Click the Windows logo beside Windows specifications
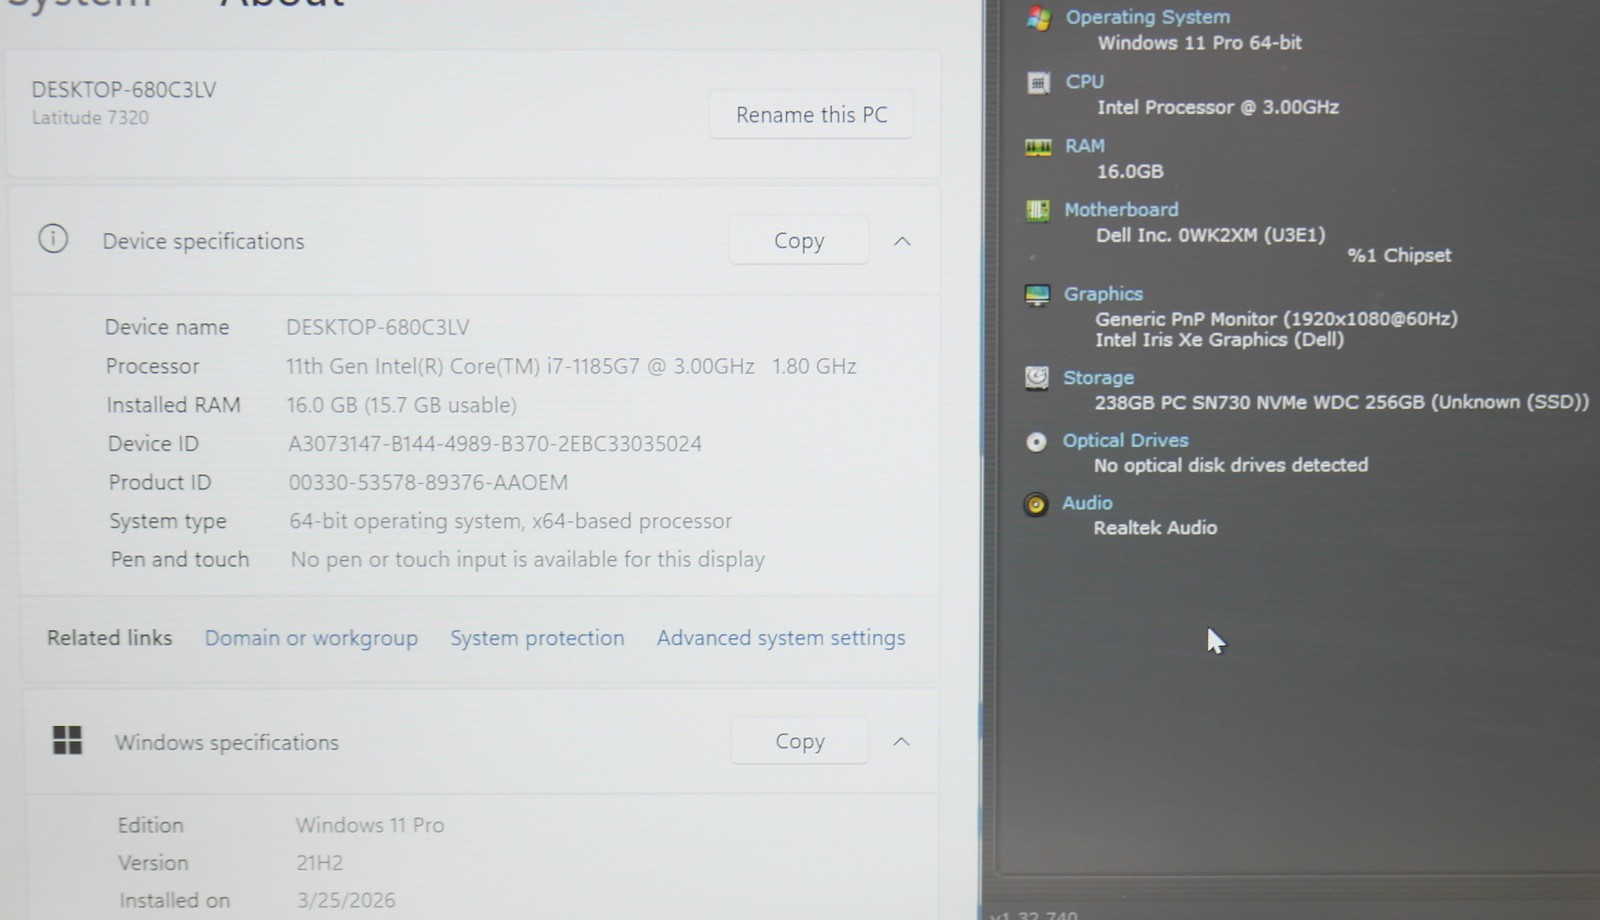 (67, 740)
